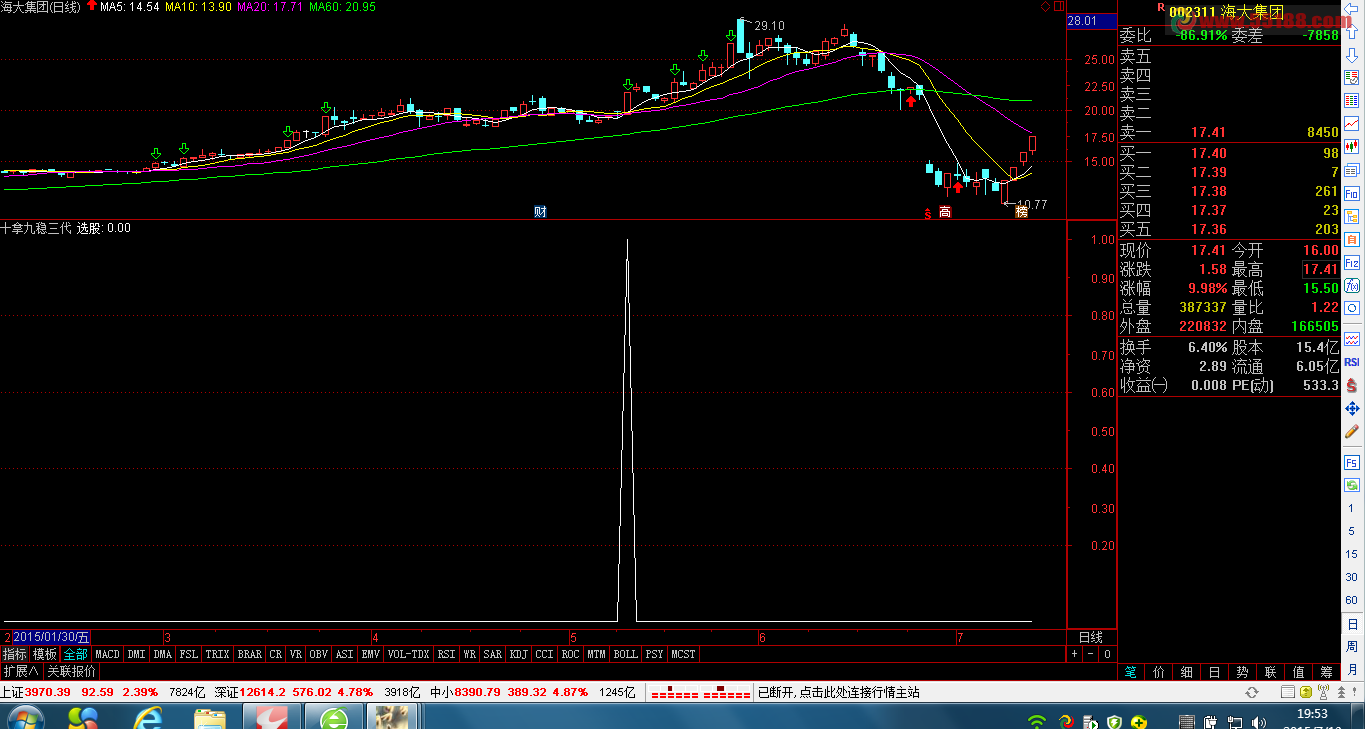Expand the 扩展 panel at bottom left

[21, 671]
